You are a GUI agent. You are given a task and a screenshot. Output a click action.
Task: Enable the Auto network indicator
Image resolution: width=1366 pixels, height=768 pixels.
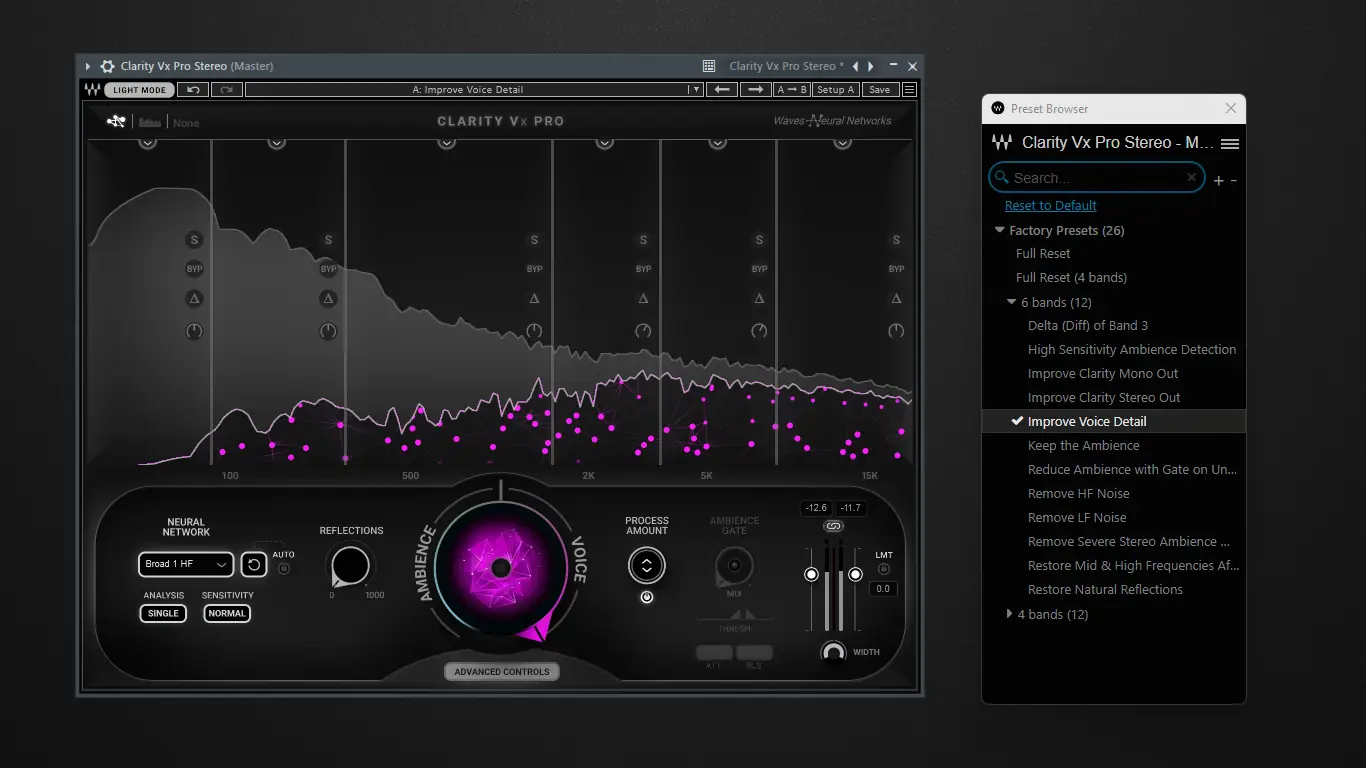[283, 569]
